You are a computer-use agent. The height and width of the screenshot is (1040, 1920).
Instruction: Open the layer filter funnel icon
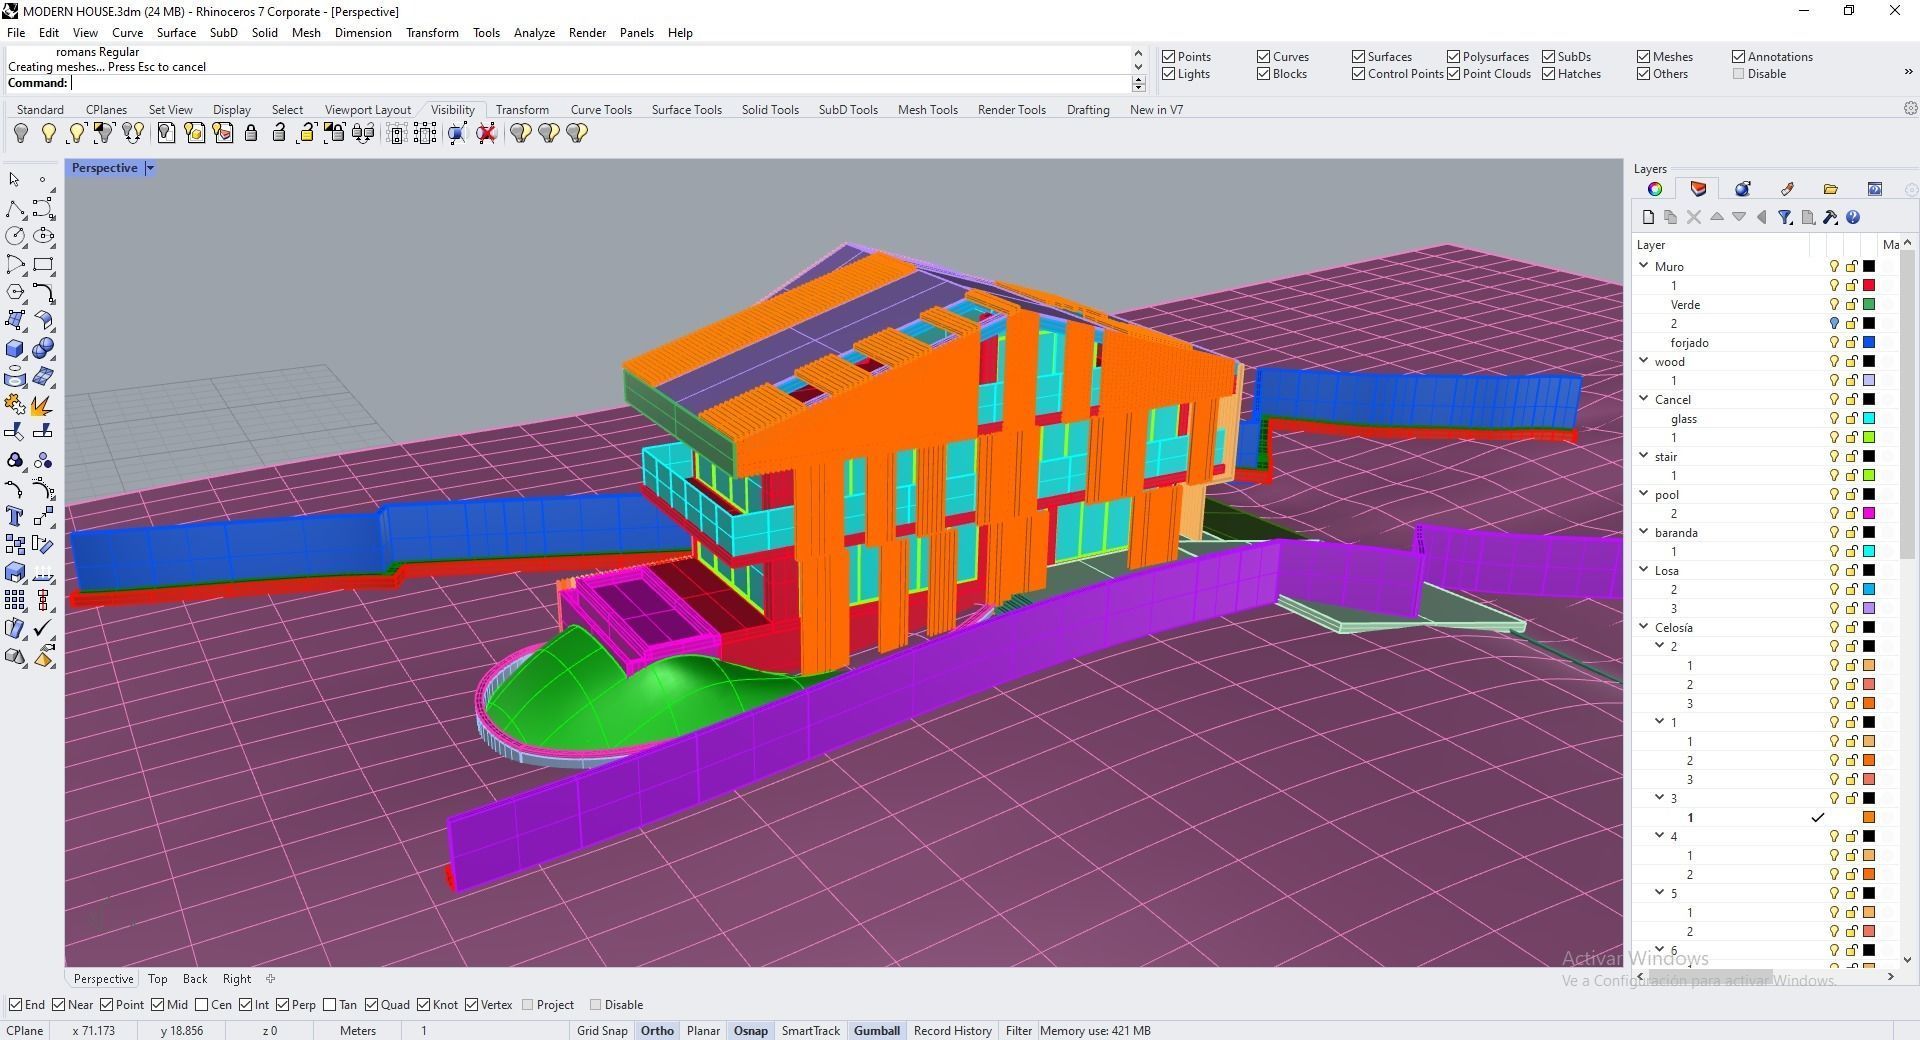click(x=1785, y=217)
